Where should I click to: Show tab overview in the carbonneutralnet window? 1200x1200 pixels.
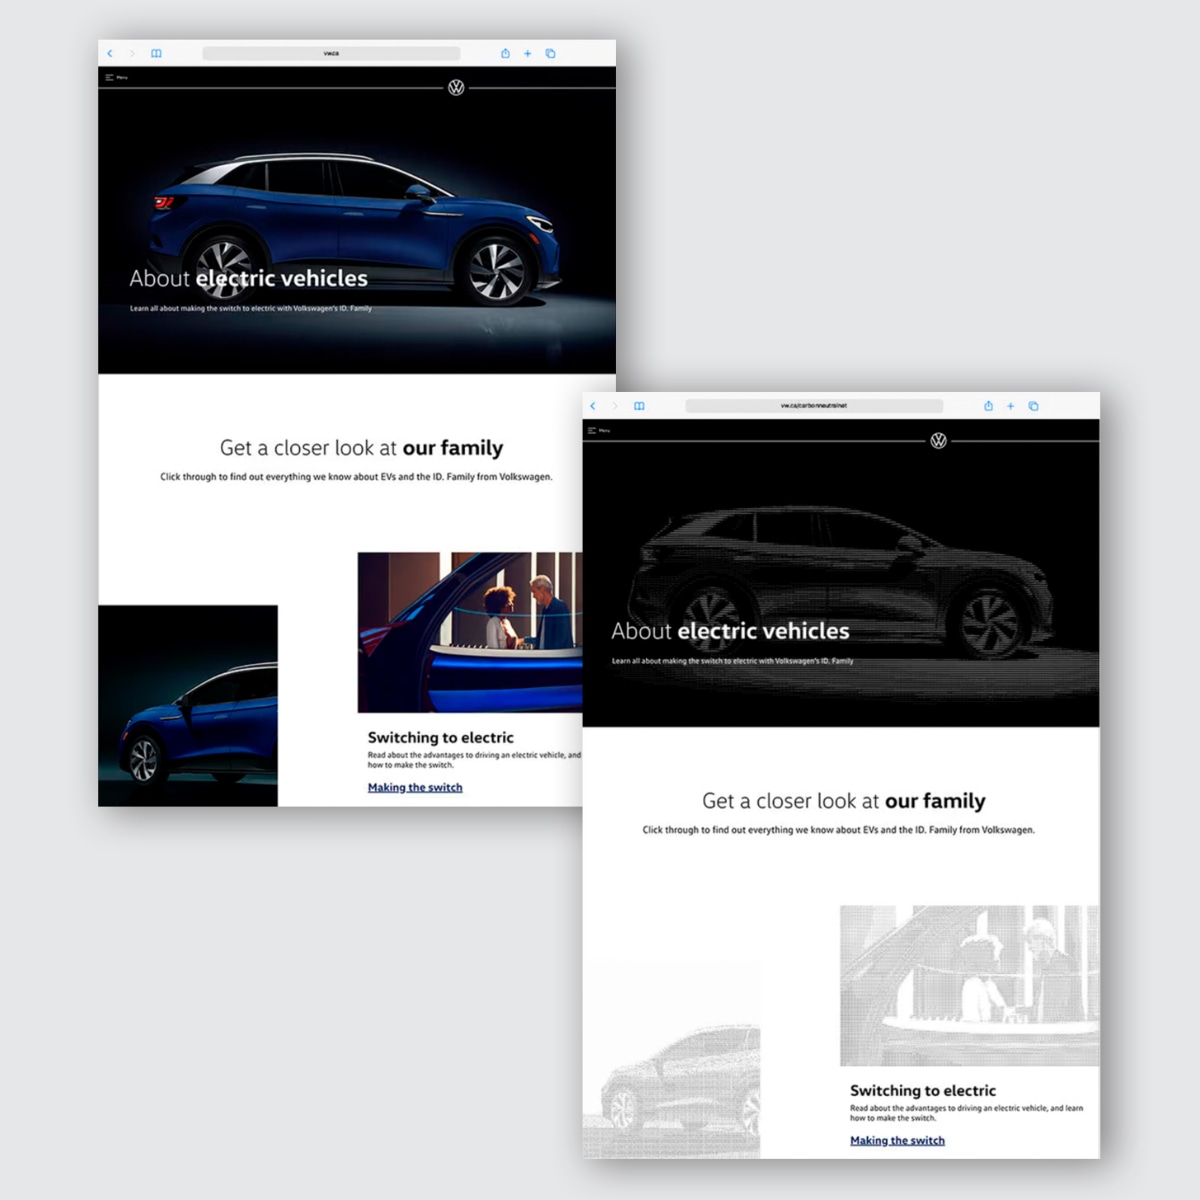(x=1033, y=406)
